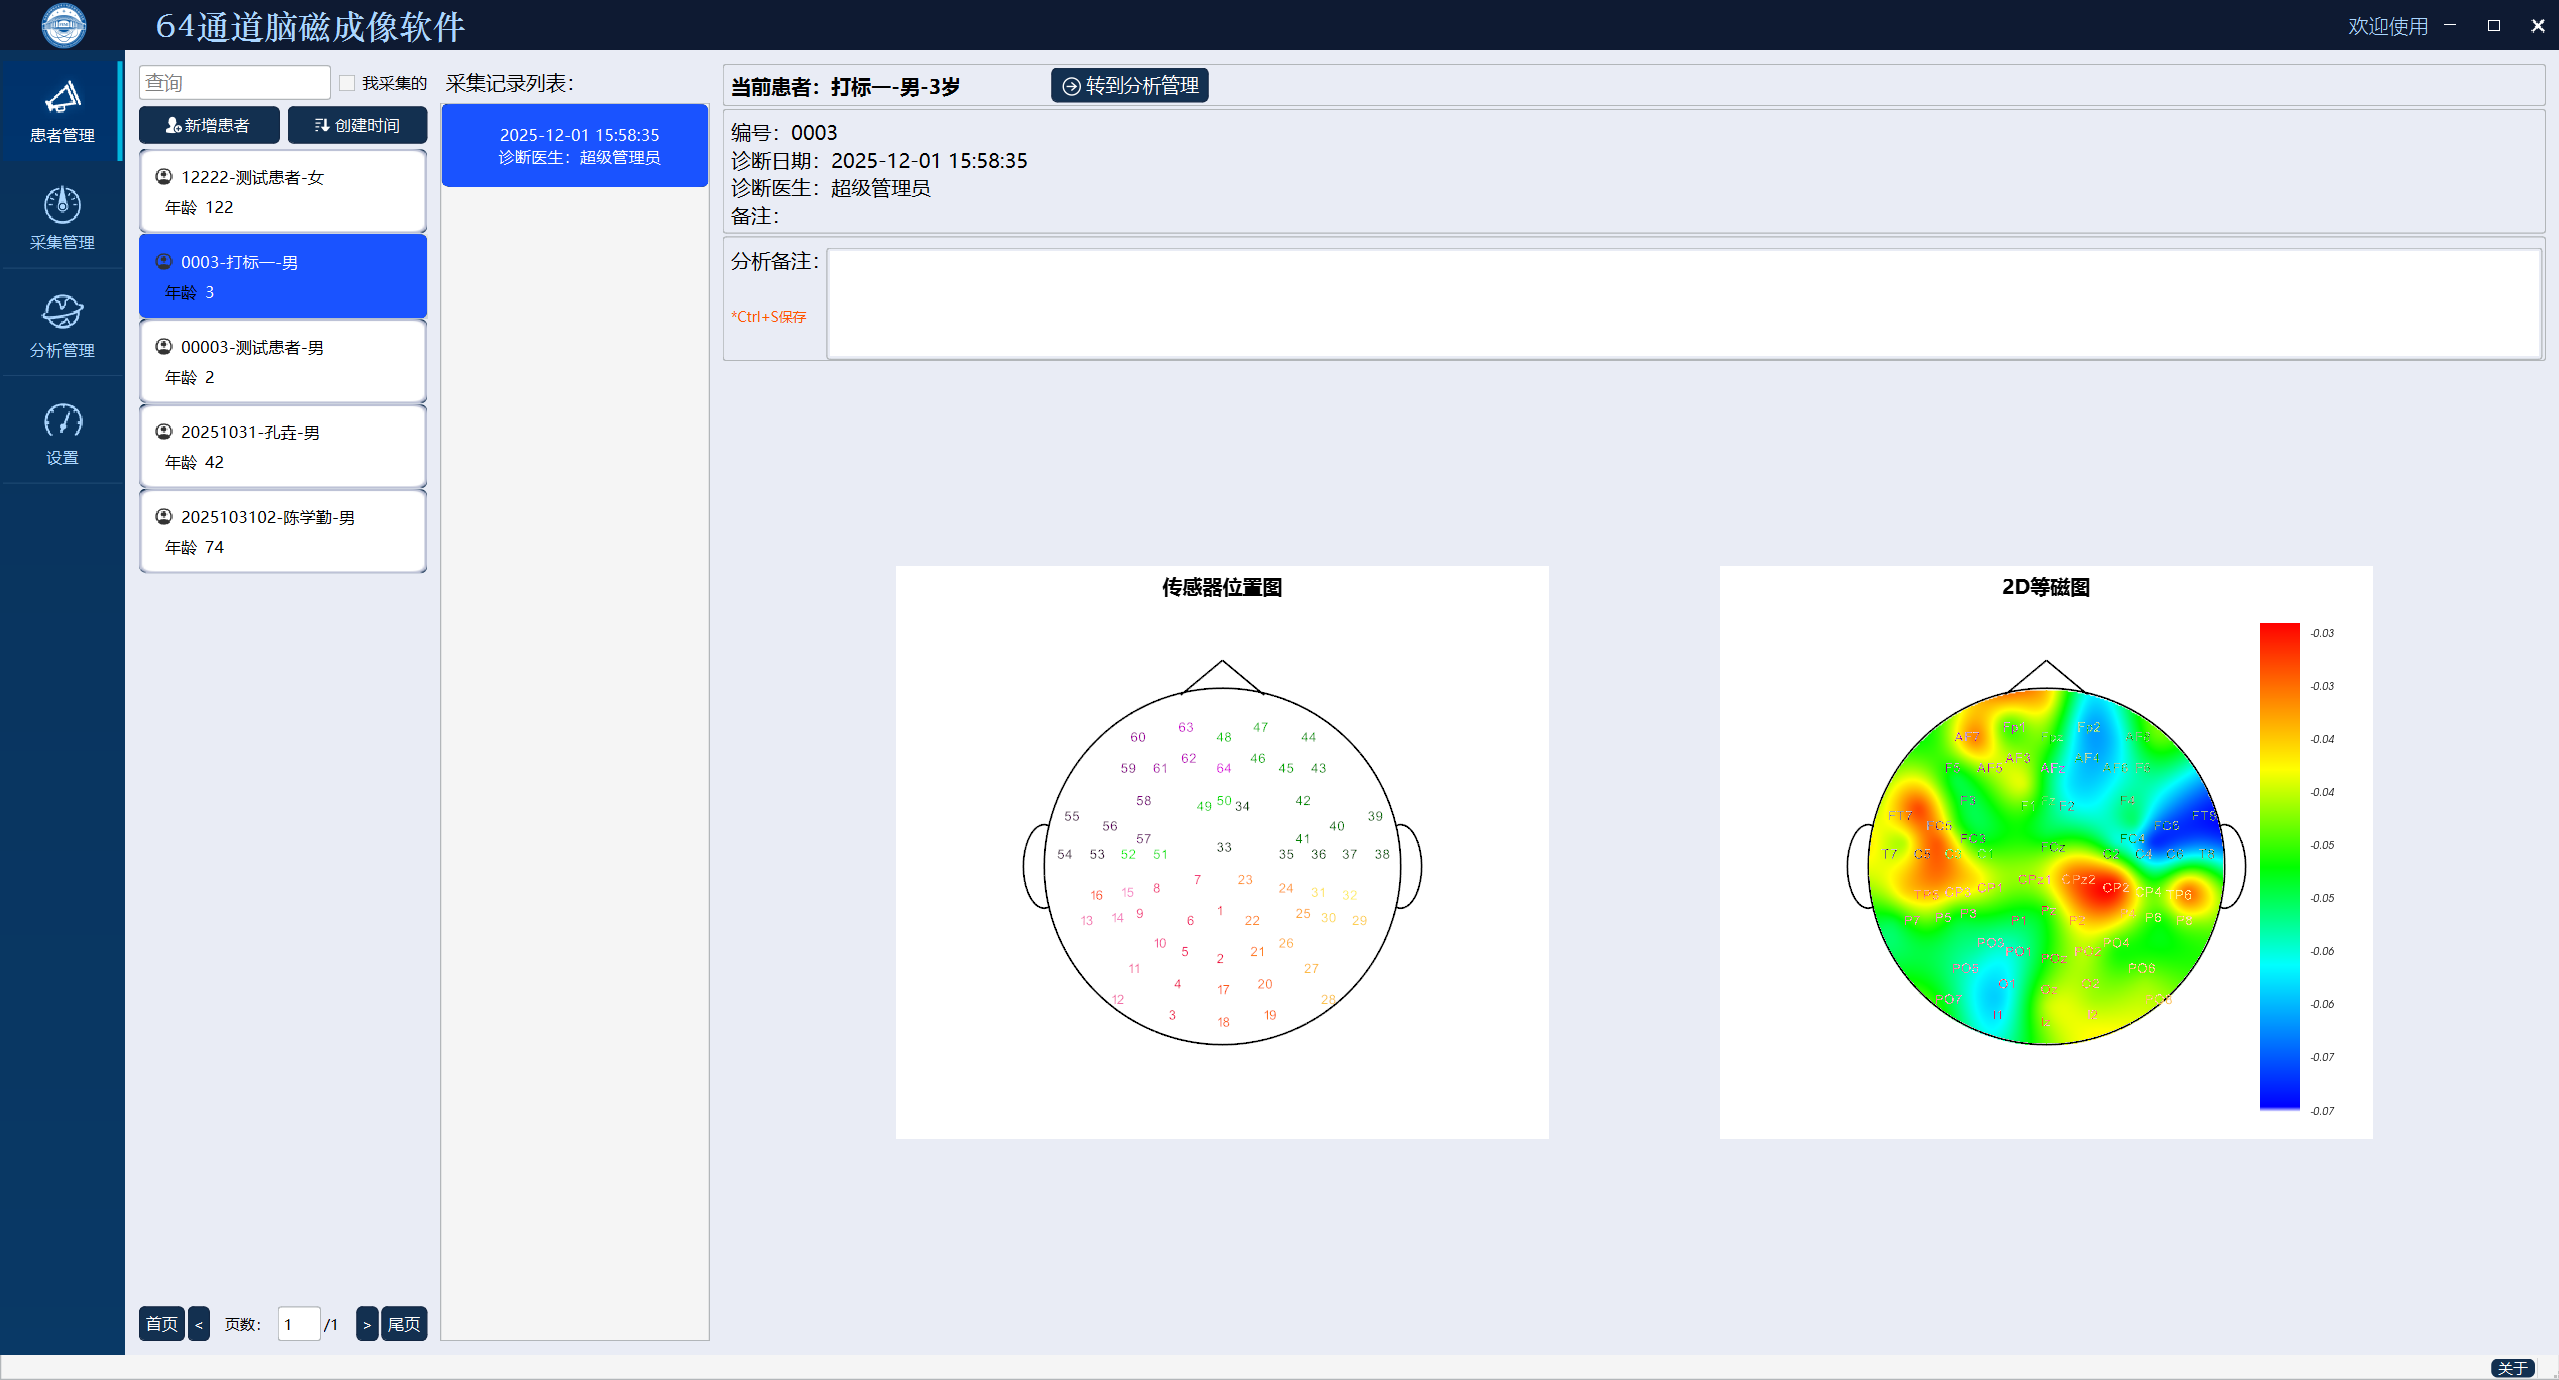The height and width of the screenshot is (1380, 2559).
Task: Click the user icon of patient 2025103102-陈学勤-男
Action: pos(164,516)
